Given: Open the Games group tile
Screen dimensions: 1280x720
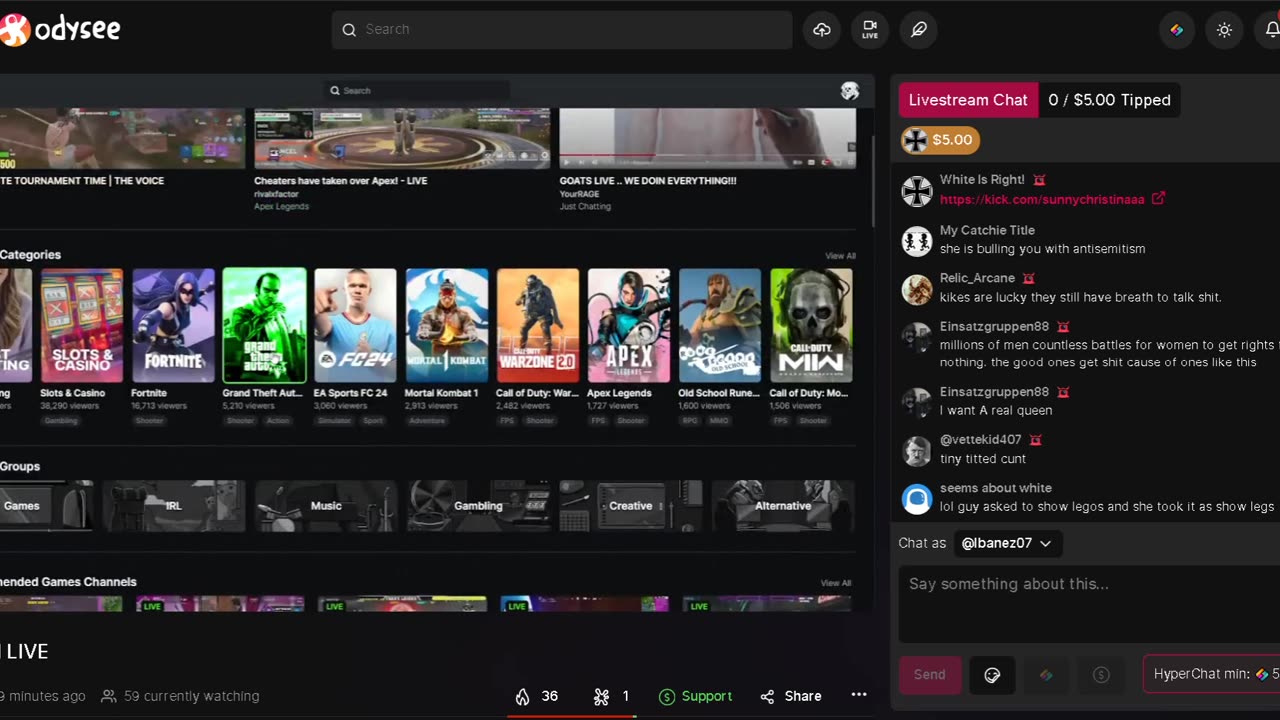Looking at the screenshot, I should [x=46, y=506].
